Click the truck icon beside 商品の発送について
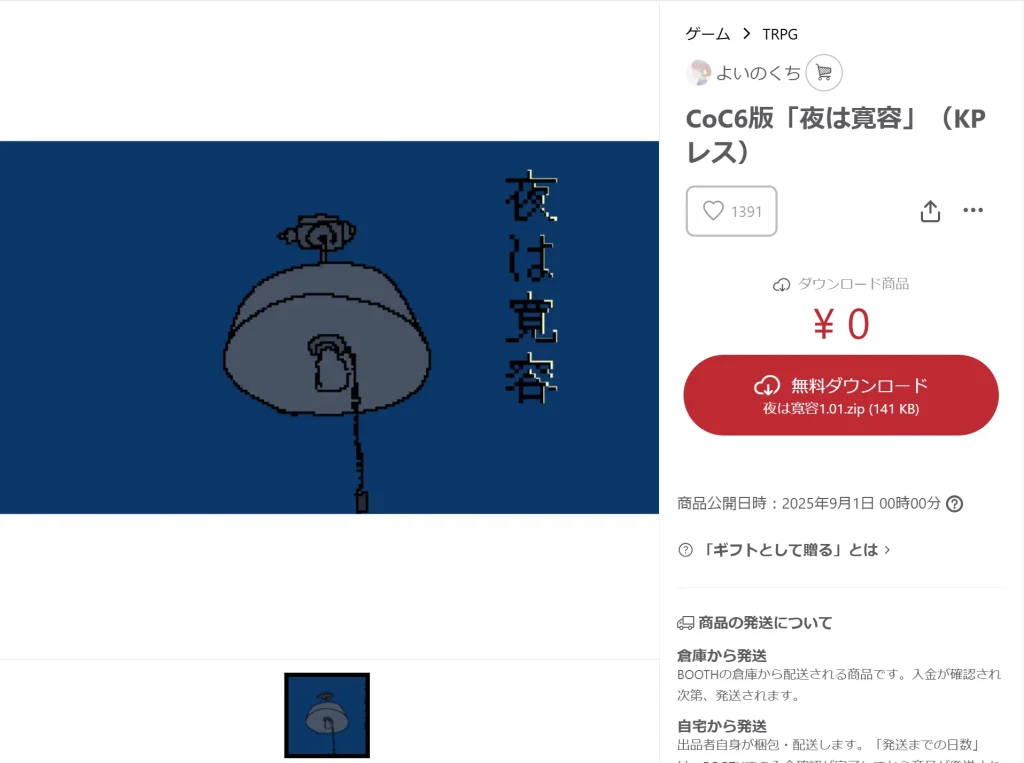This screenshot has width=1024, height=763. (x=686, y=623)
